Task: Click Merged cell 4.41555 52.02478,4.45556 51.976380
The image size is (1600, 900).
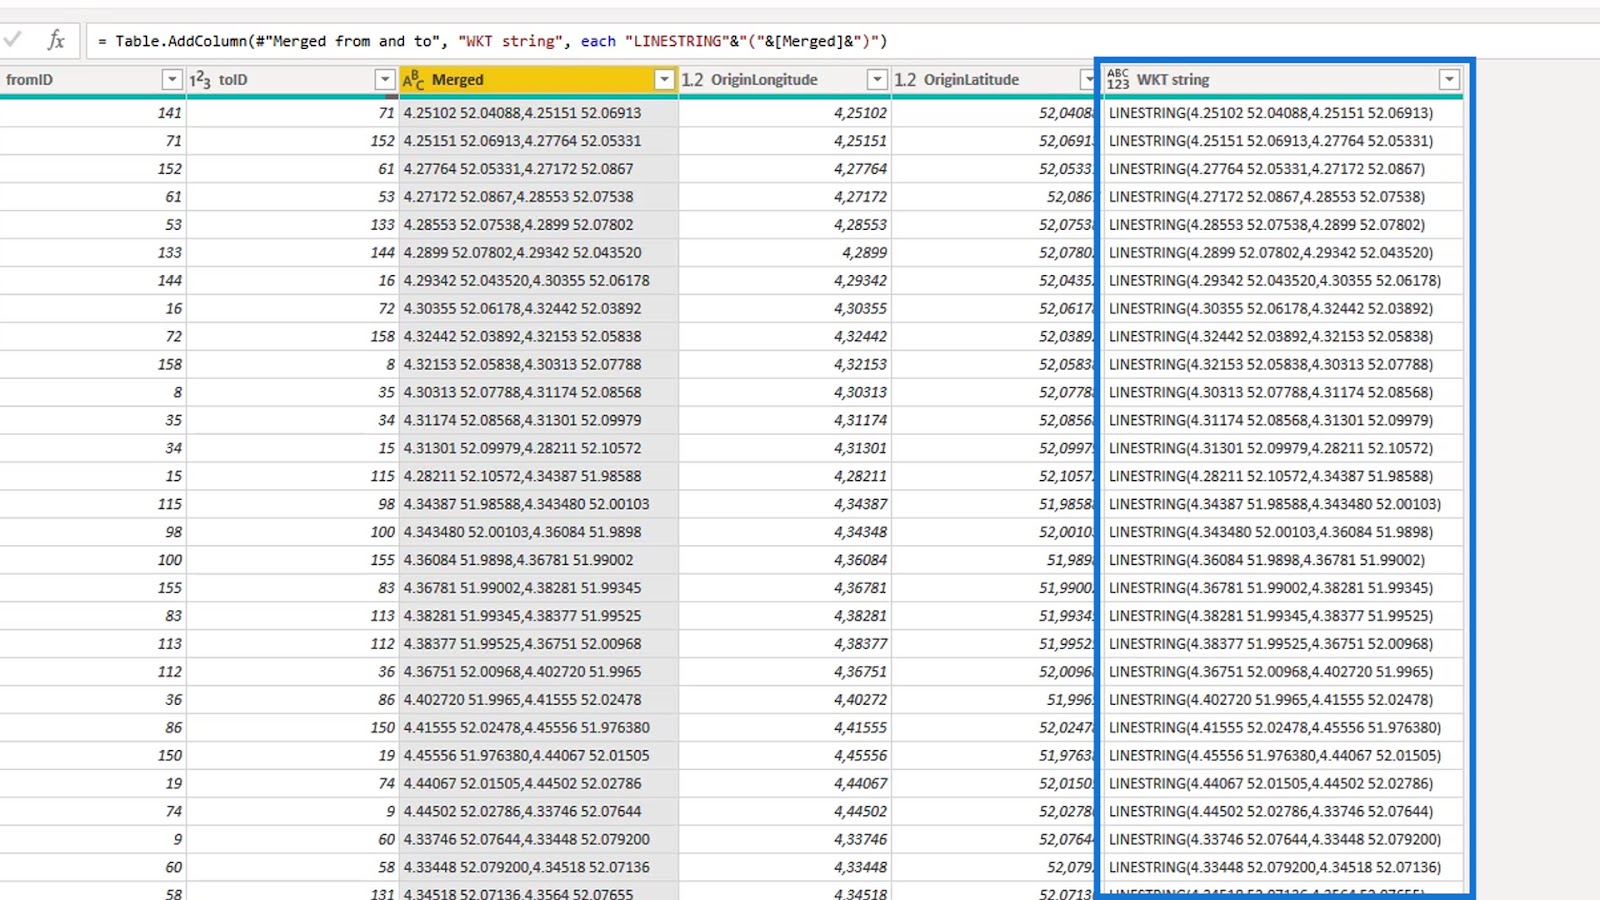Action: click(539, 728)
